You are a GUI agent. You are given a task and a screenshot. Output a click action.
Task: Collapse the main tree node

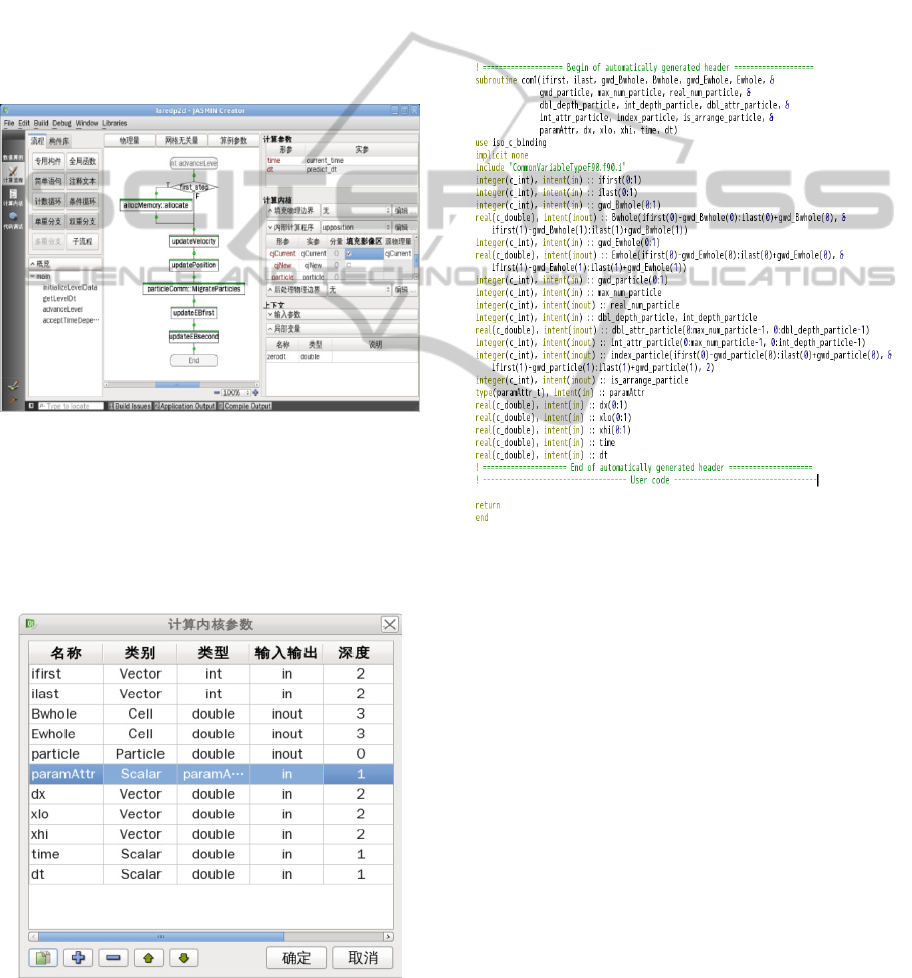click(x=33, y=276)
